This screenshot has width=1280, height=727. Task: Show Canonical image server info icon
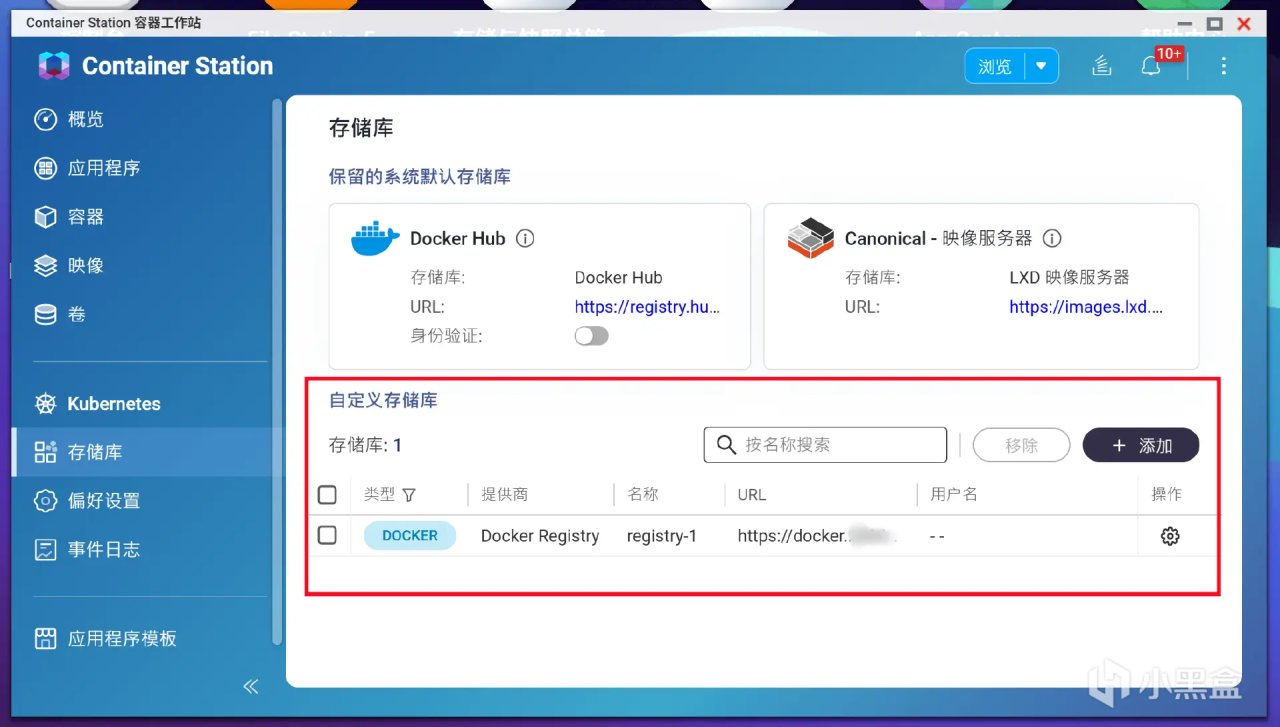tap(1052, 239)
